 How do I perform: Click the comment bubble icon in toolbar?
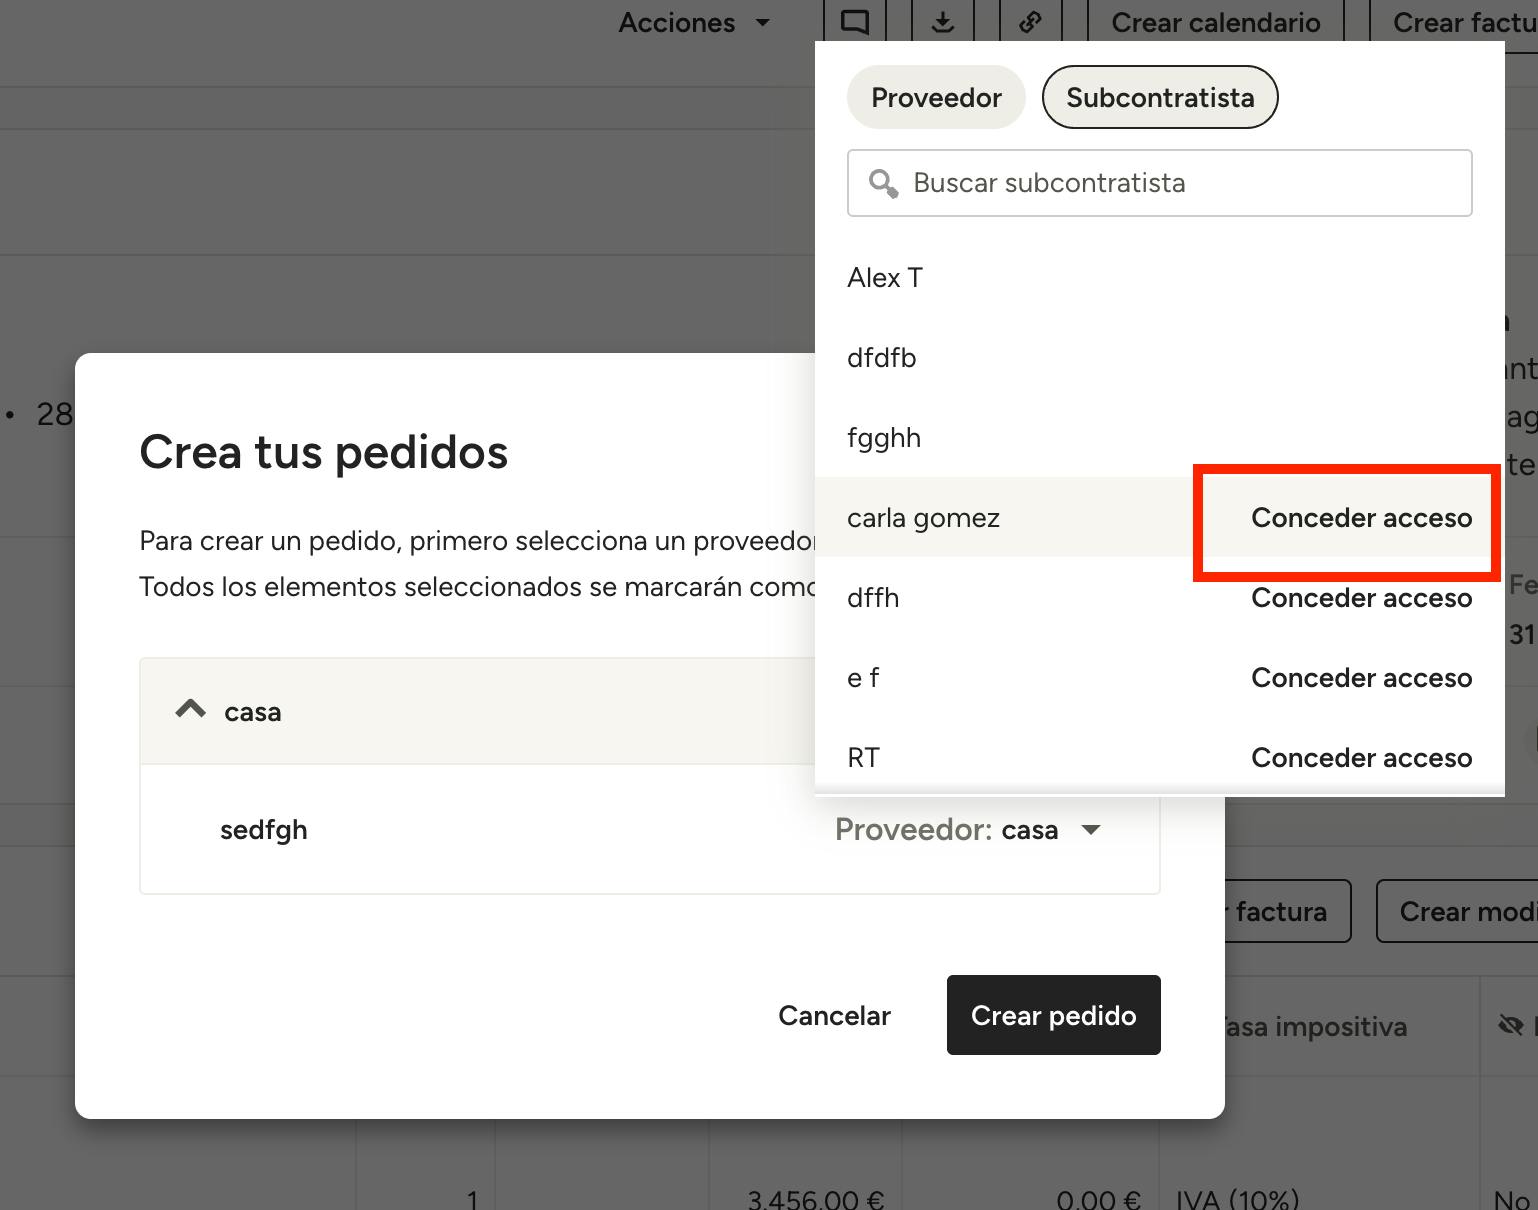[x=854, y=22]
